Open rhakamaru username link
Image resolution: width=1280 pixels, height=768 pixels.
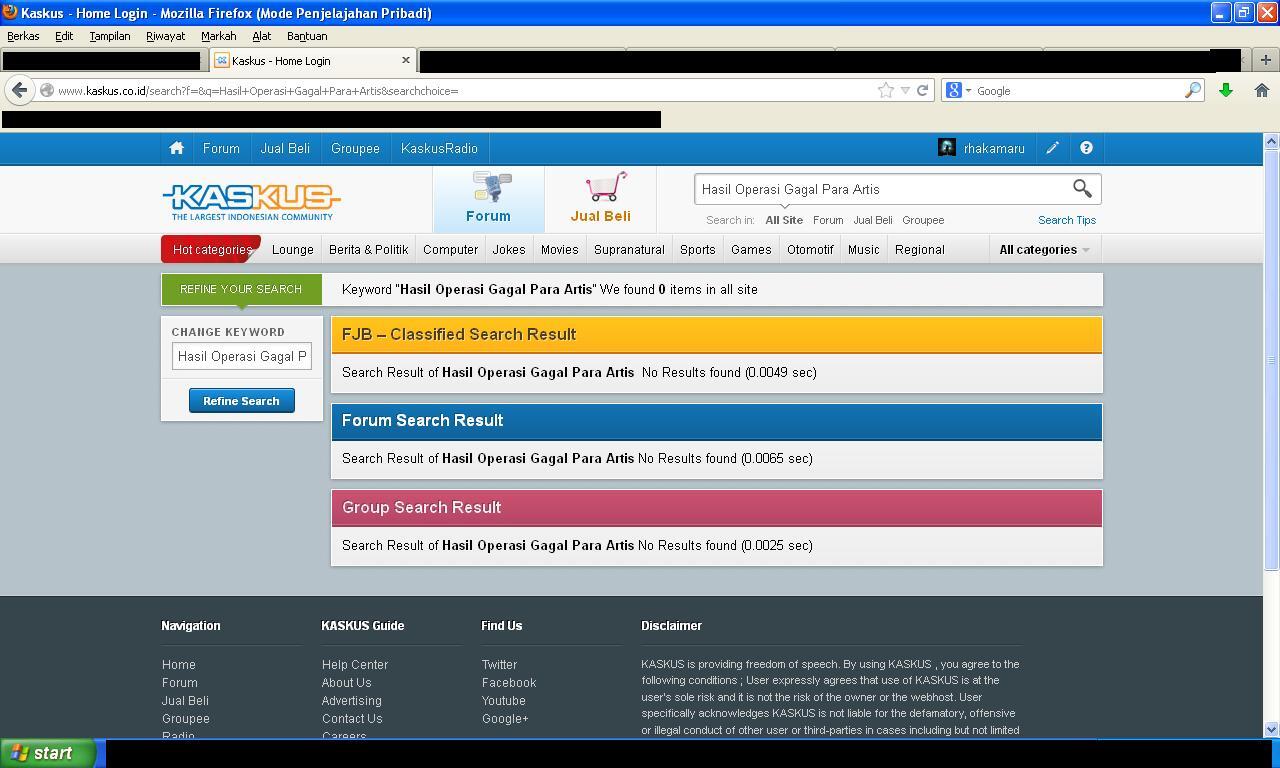(x=994, y=148)
